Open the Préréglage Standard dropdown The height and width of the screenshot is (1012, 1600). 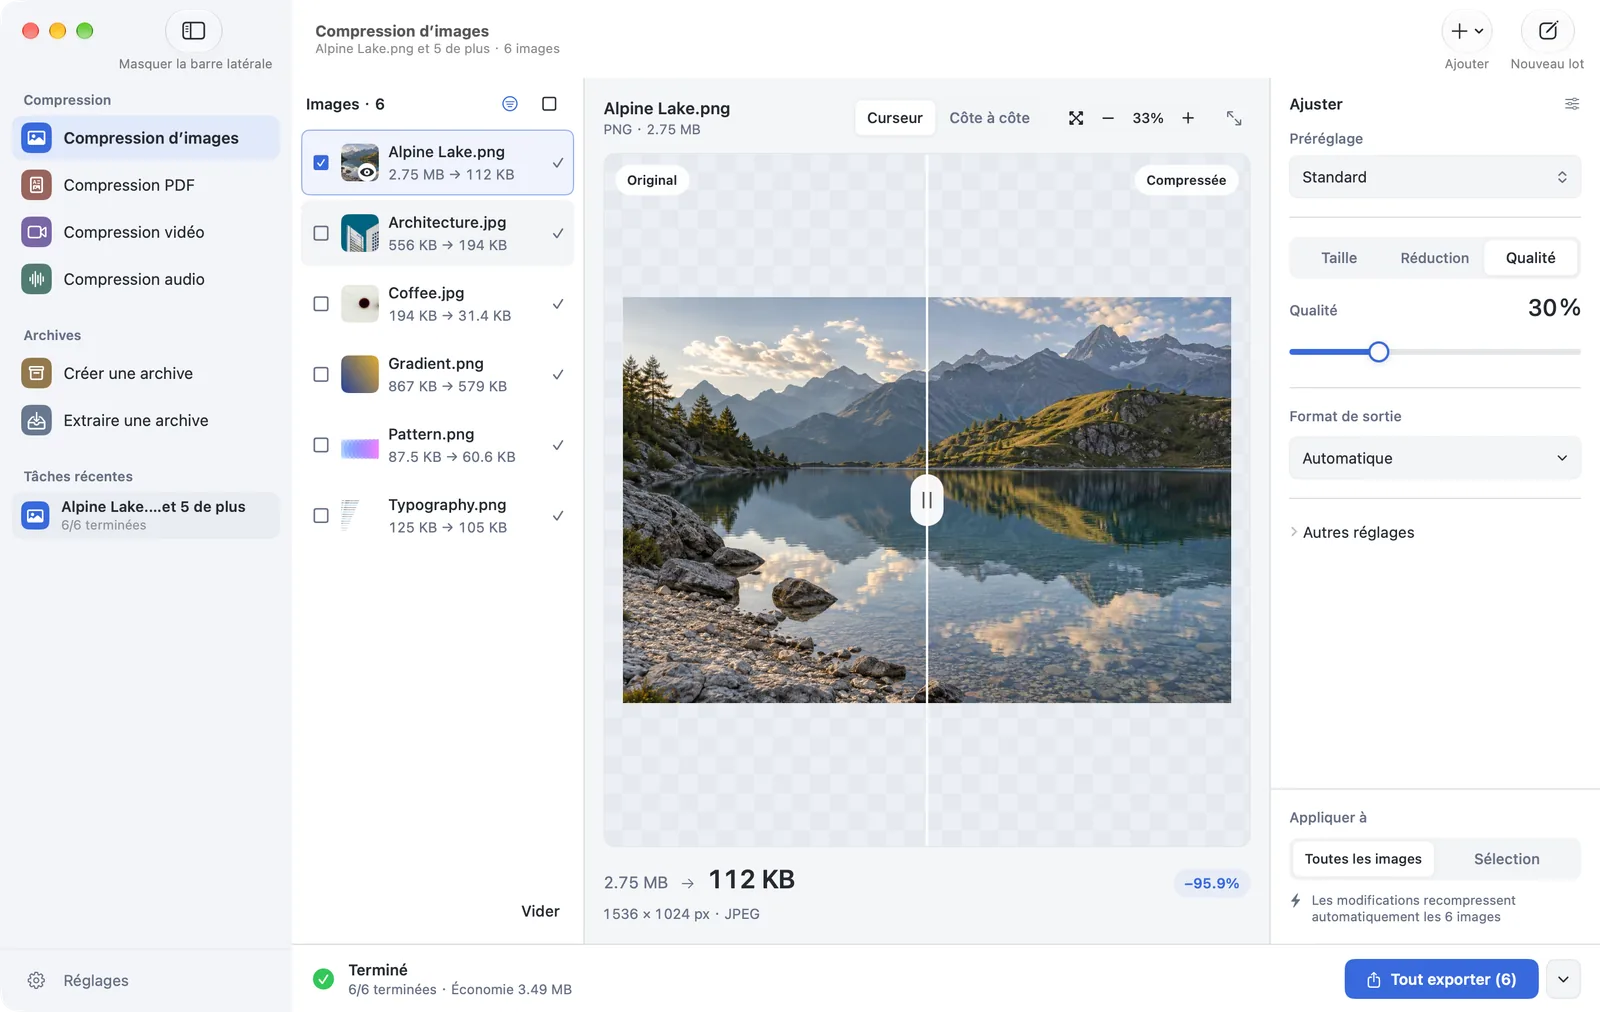click(1435, 177)
